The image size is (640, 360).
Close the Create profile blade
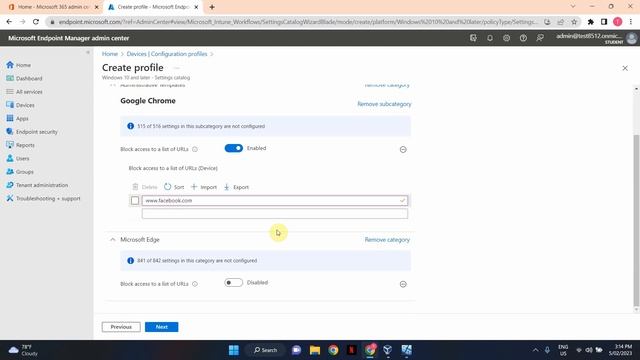click(625, 68)
